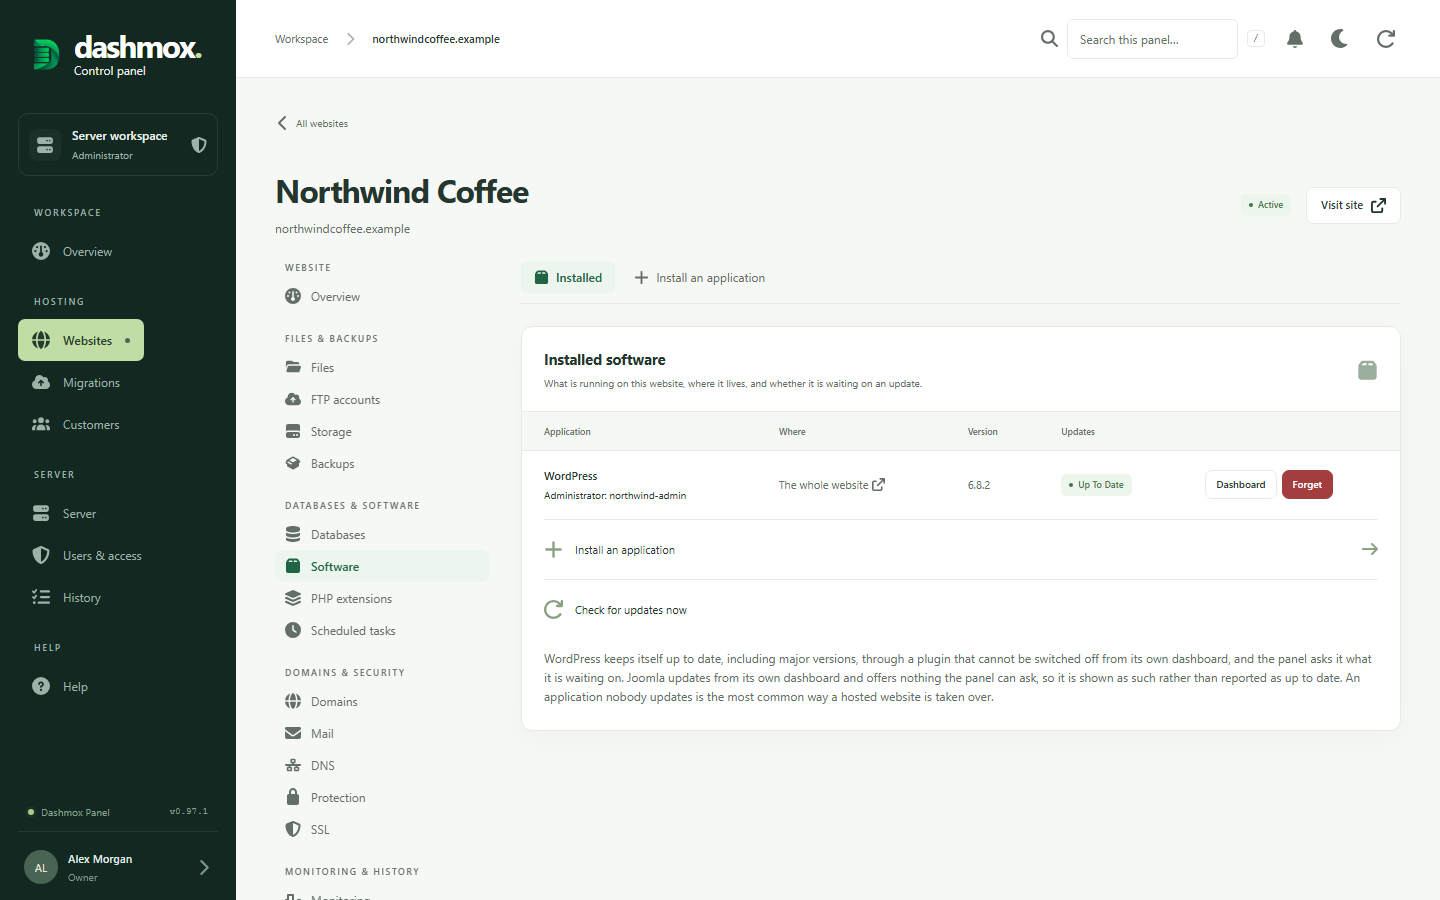The width and height of the screenshot is (1440, 900).
Task: Click the PHP extensions layers icon
Action: 293,598
